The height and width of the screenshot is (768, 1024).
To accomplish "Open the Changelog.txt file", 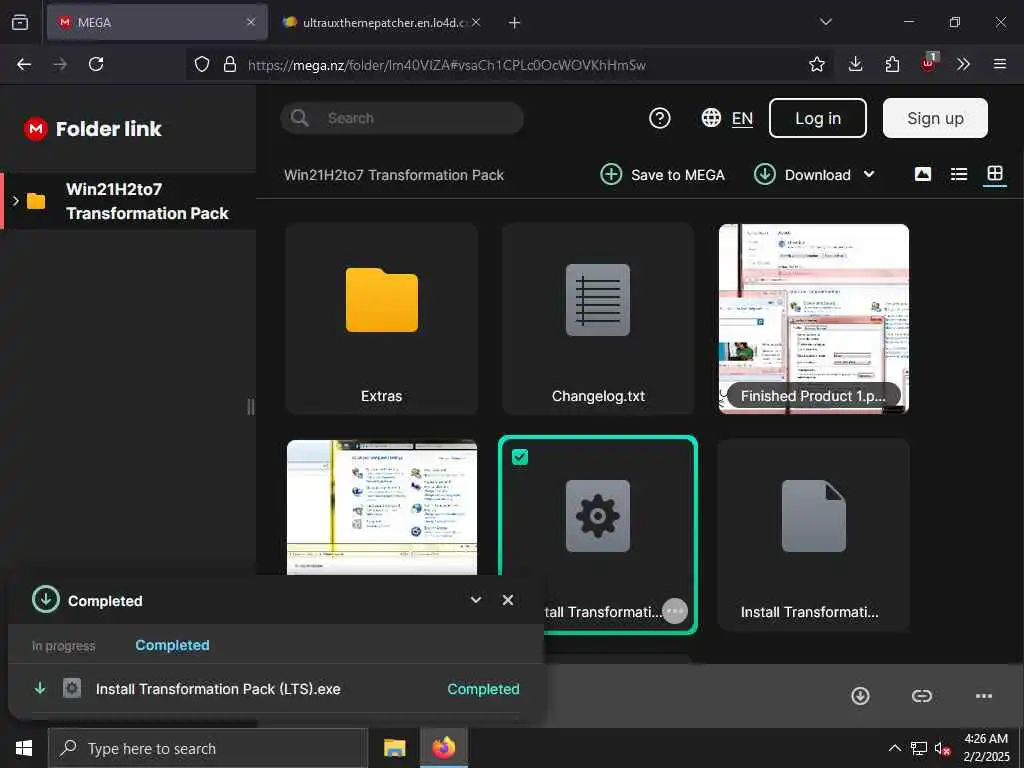I will coord(598,319).
